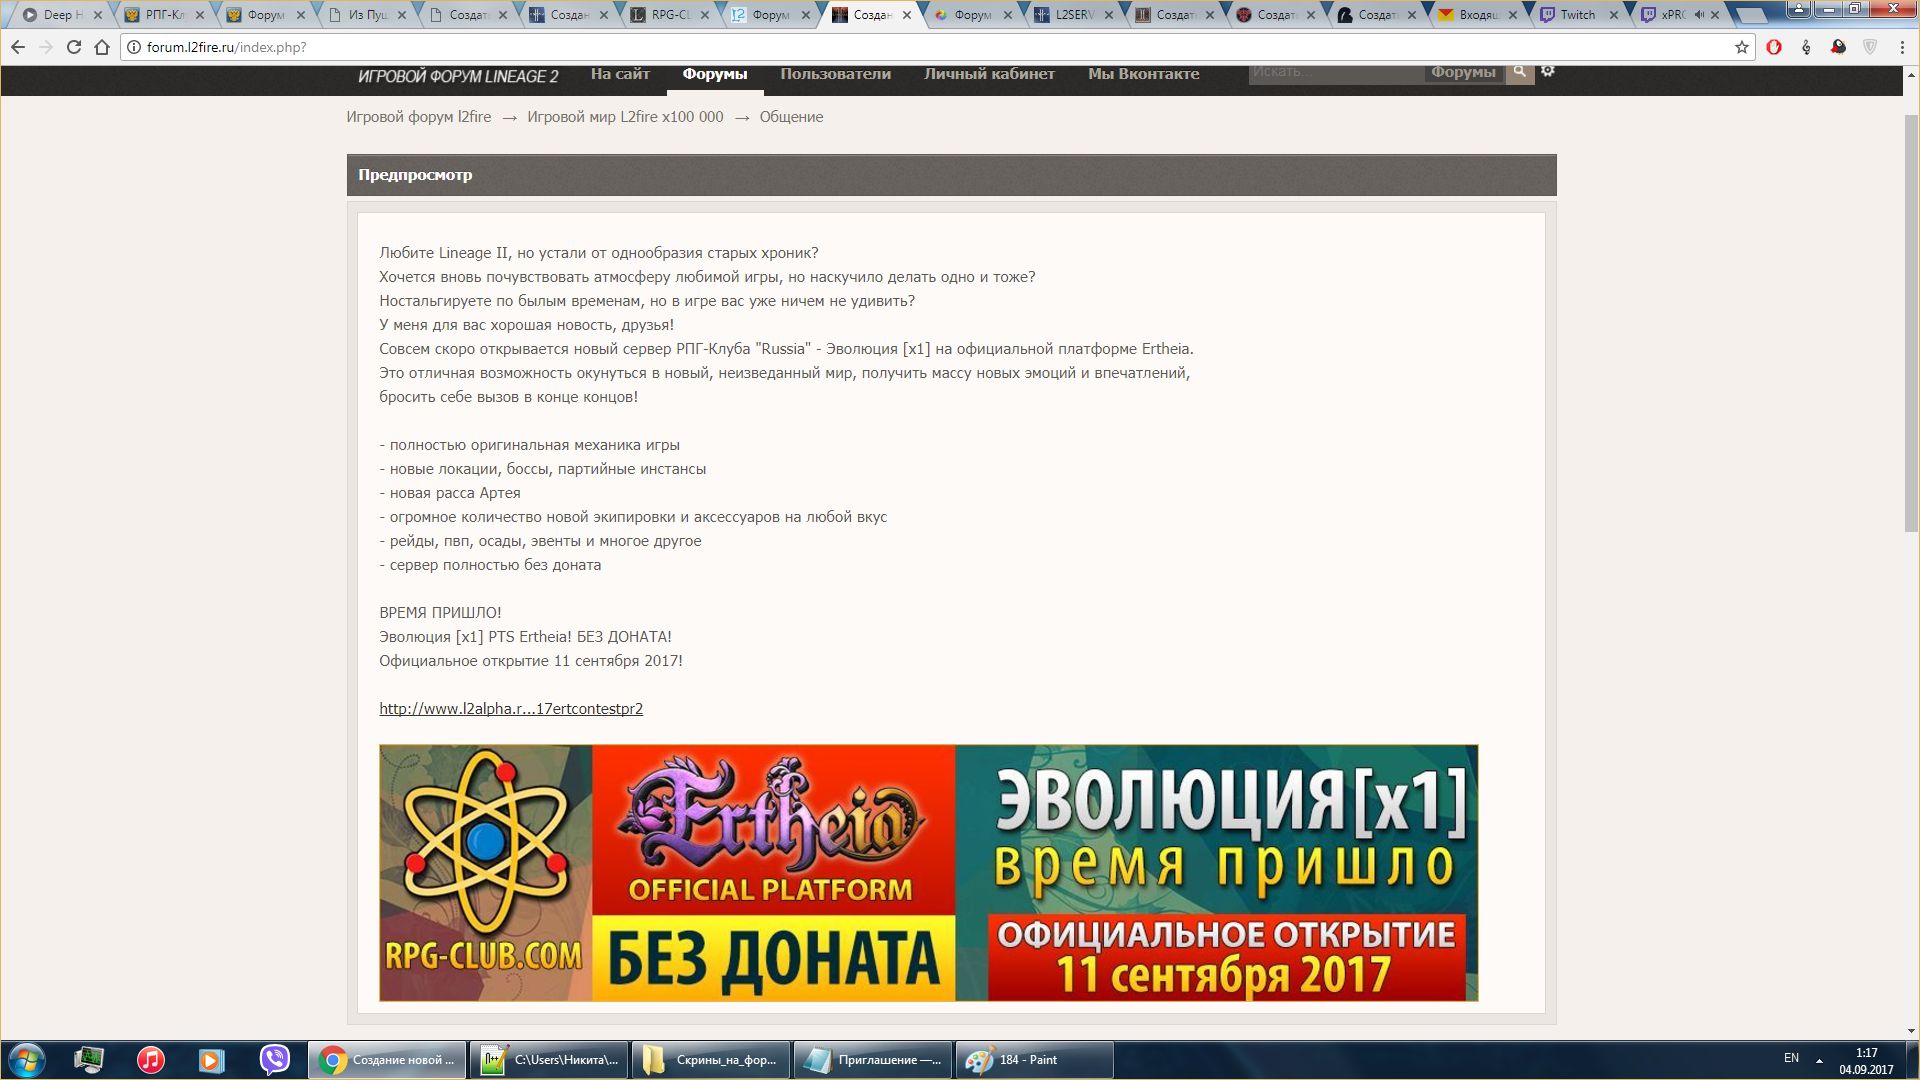
Task: Open Игровой мир L2fire x100 000 breadcrumb
Action: [625, 117]
